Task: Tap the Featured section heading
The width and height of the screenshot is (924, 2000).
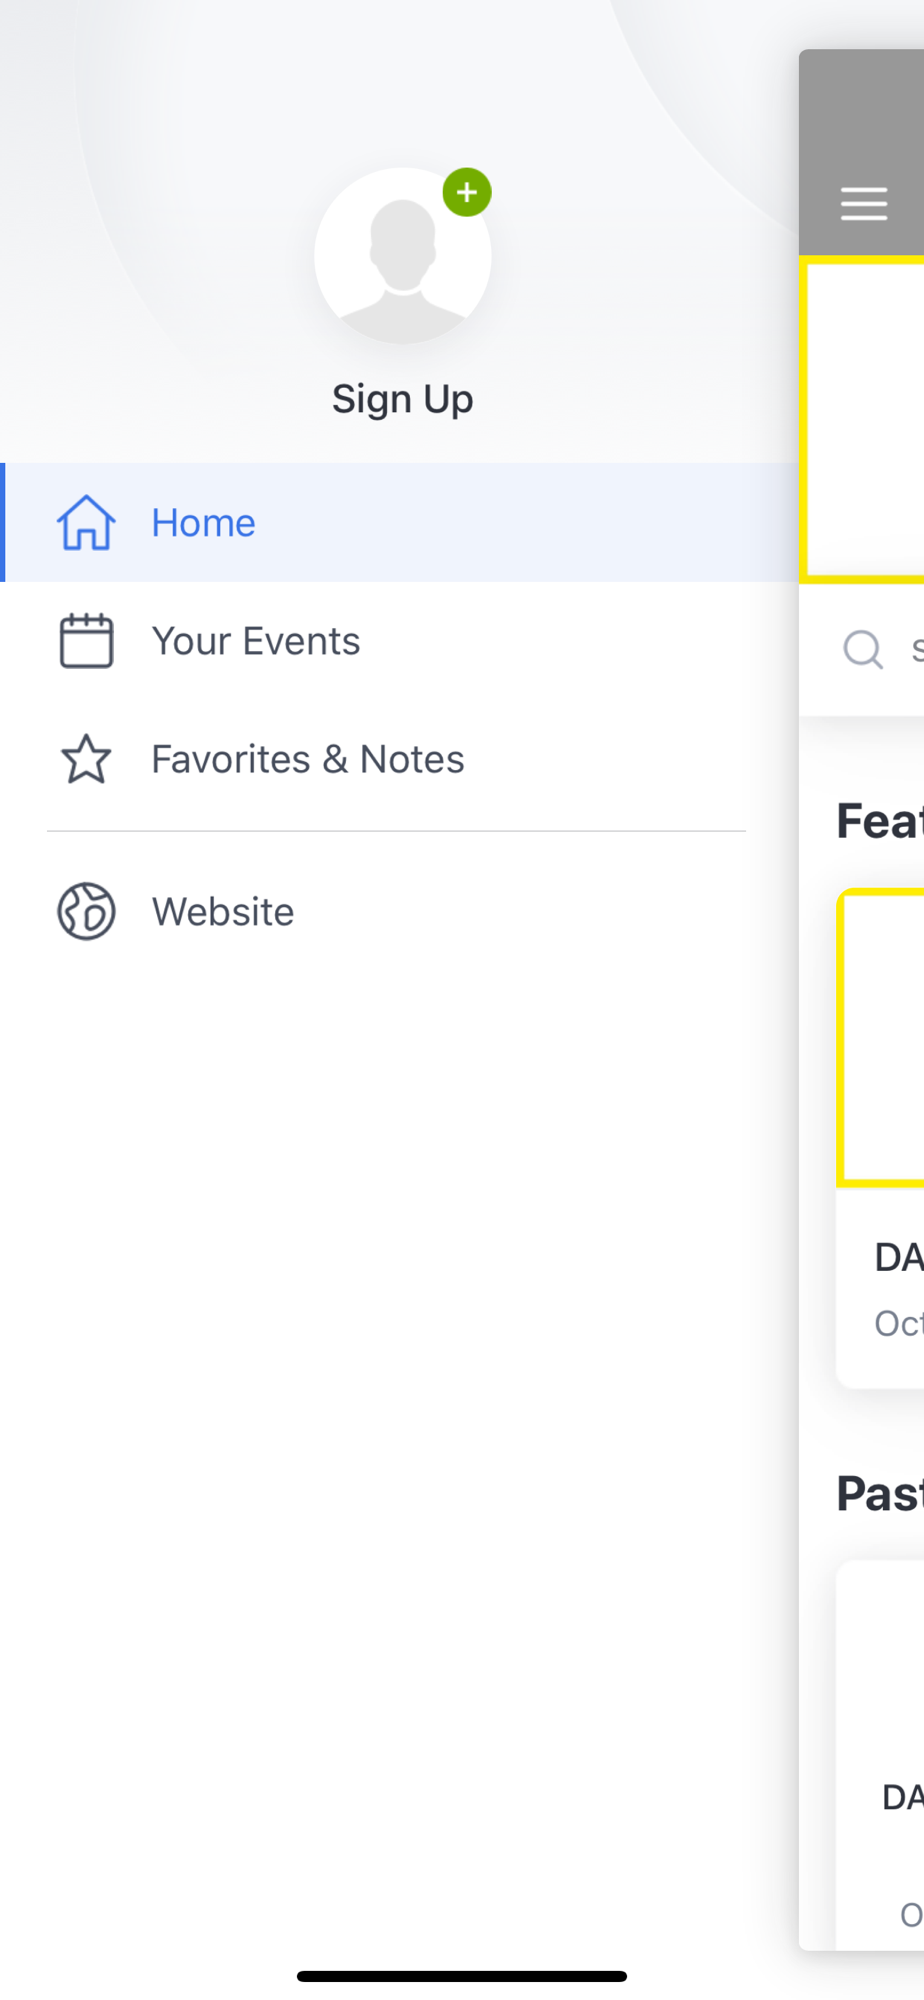Action: pyautogui.click(x=880, y=821)
